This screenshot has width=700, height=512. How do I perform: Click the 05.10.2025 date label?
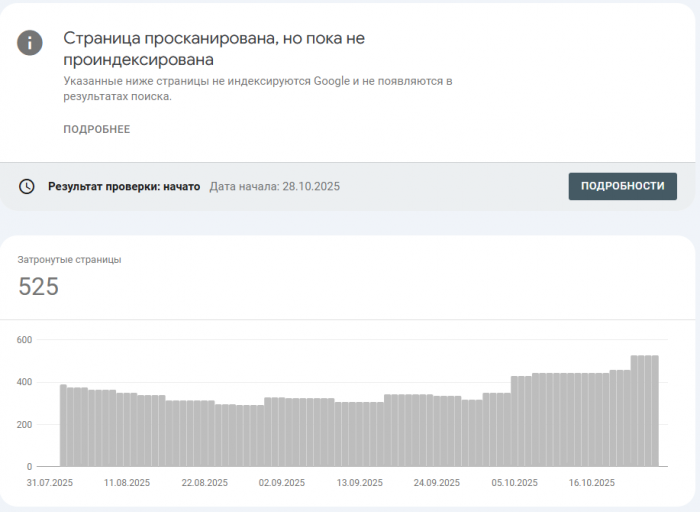[x=514, y=483]
